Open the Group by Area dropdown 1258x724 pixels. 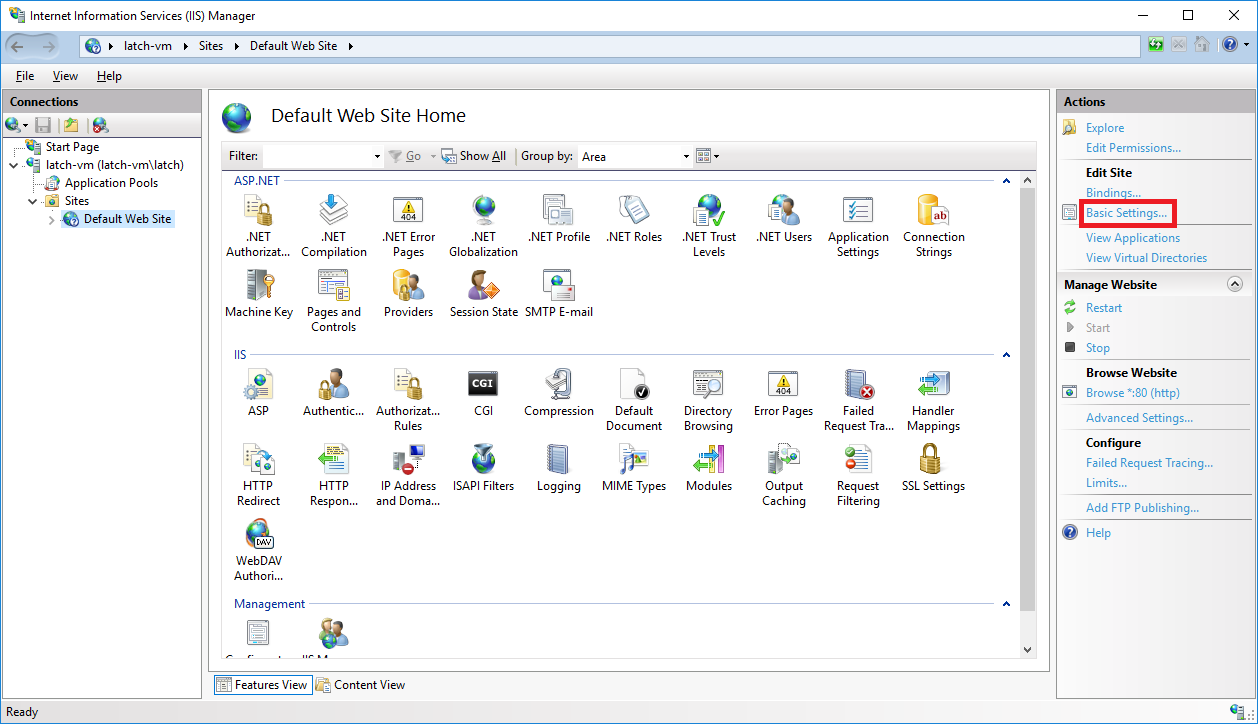tap(686, 156)
